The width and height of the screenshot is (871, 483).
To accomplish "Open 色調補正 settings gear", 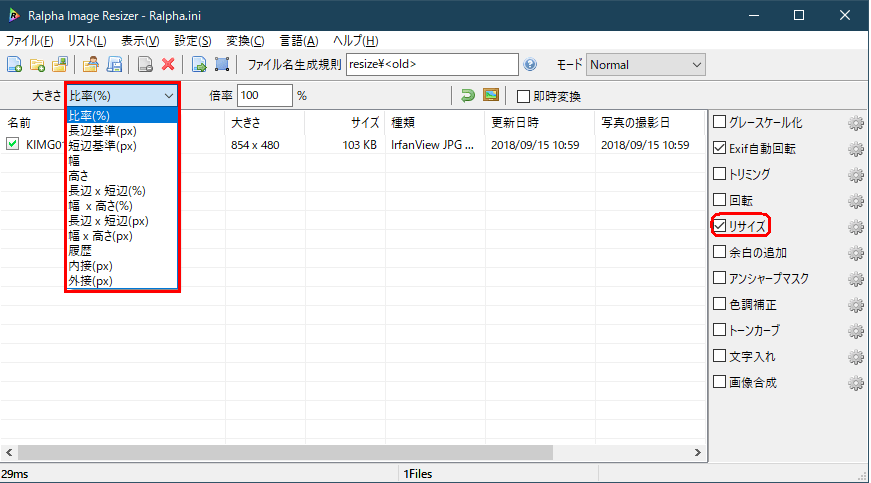I will click(x=856, y=305).
